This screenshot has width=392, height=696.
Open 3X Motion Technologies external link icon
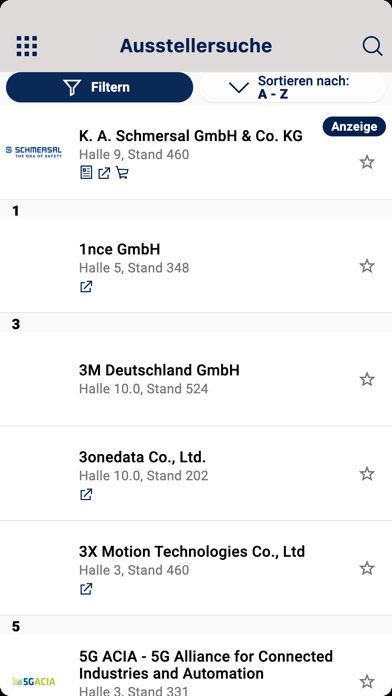[x=86, y=589]
